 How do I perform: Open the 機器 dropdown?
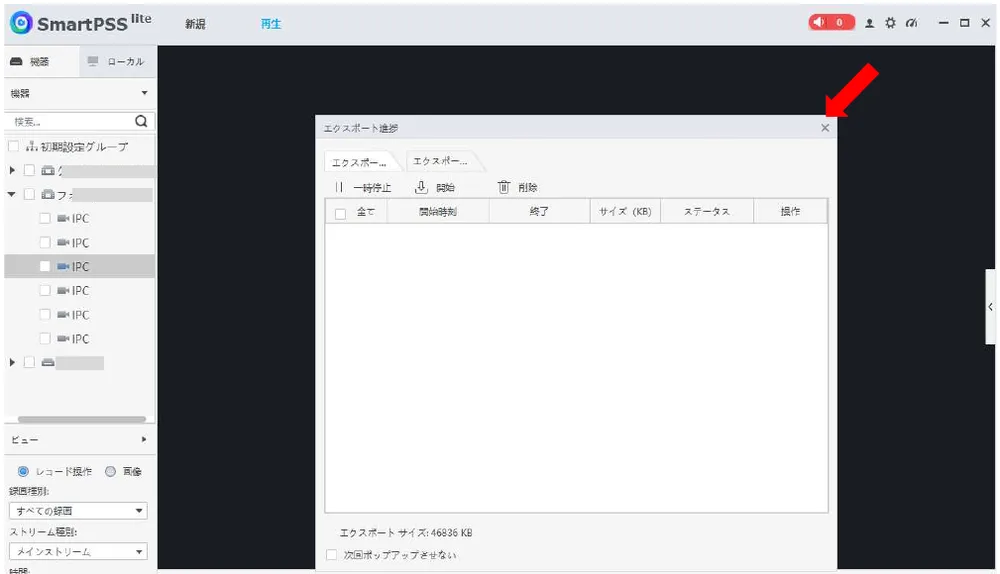(80, 93)
